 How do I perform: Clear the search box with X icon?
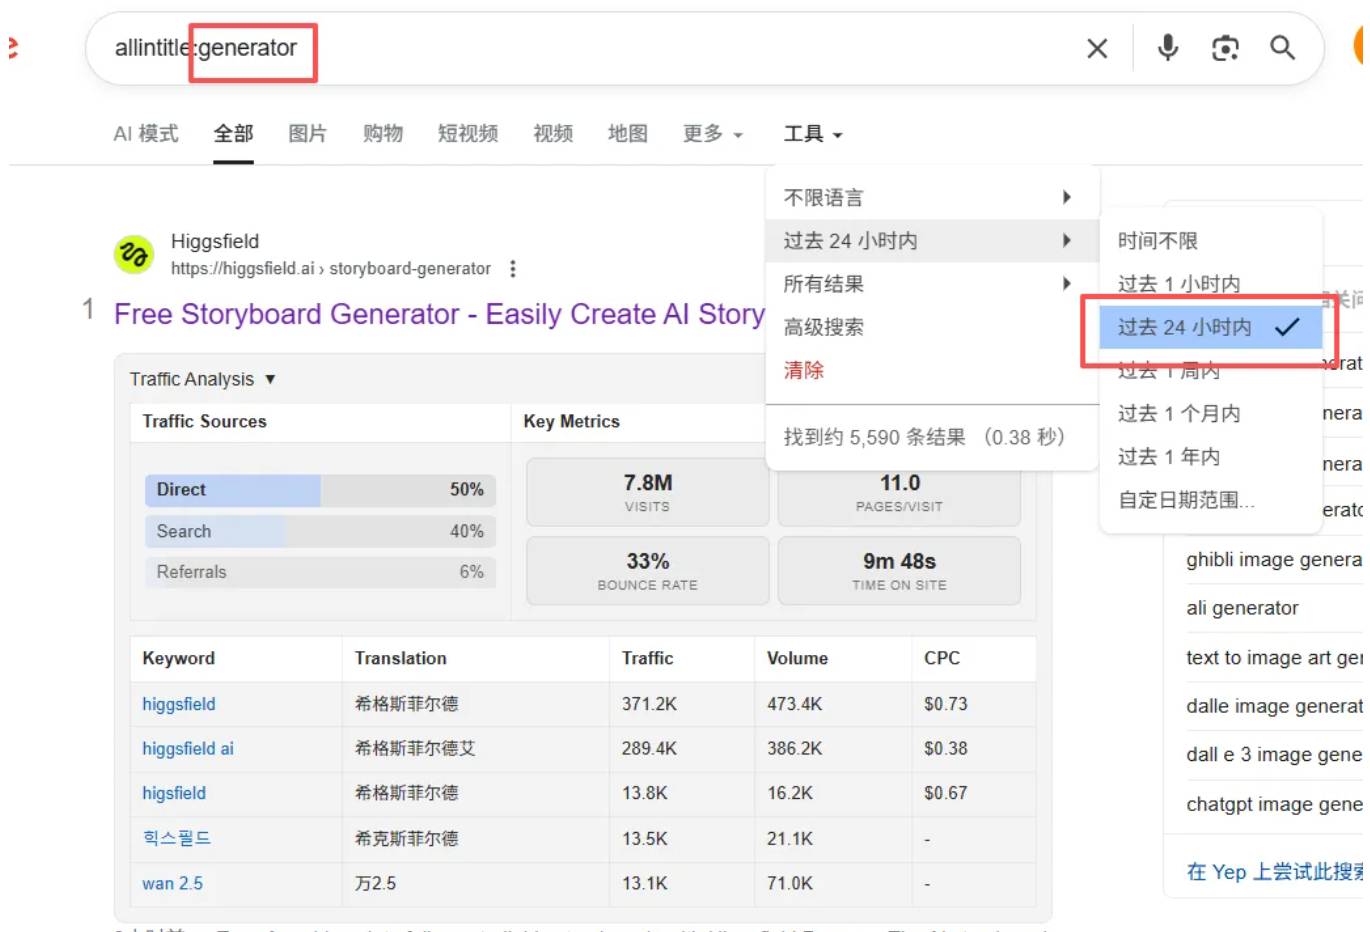tap(1096, 48)
